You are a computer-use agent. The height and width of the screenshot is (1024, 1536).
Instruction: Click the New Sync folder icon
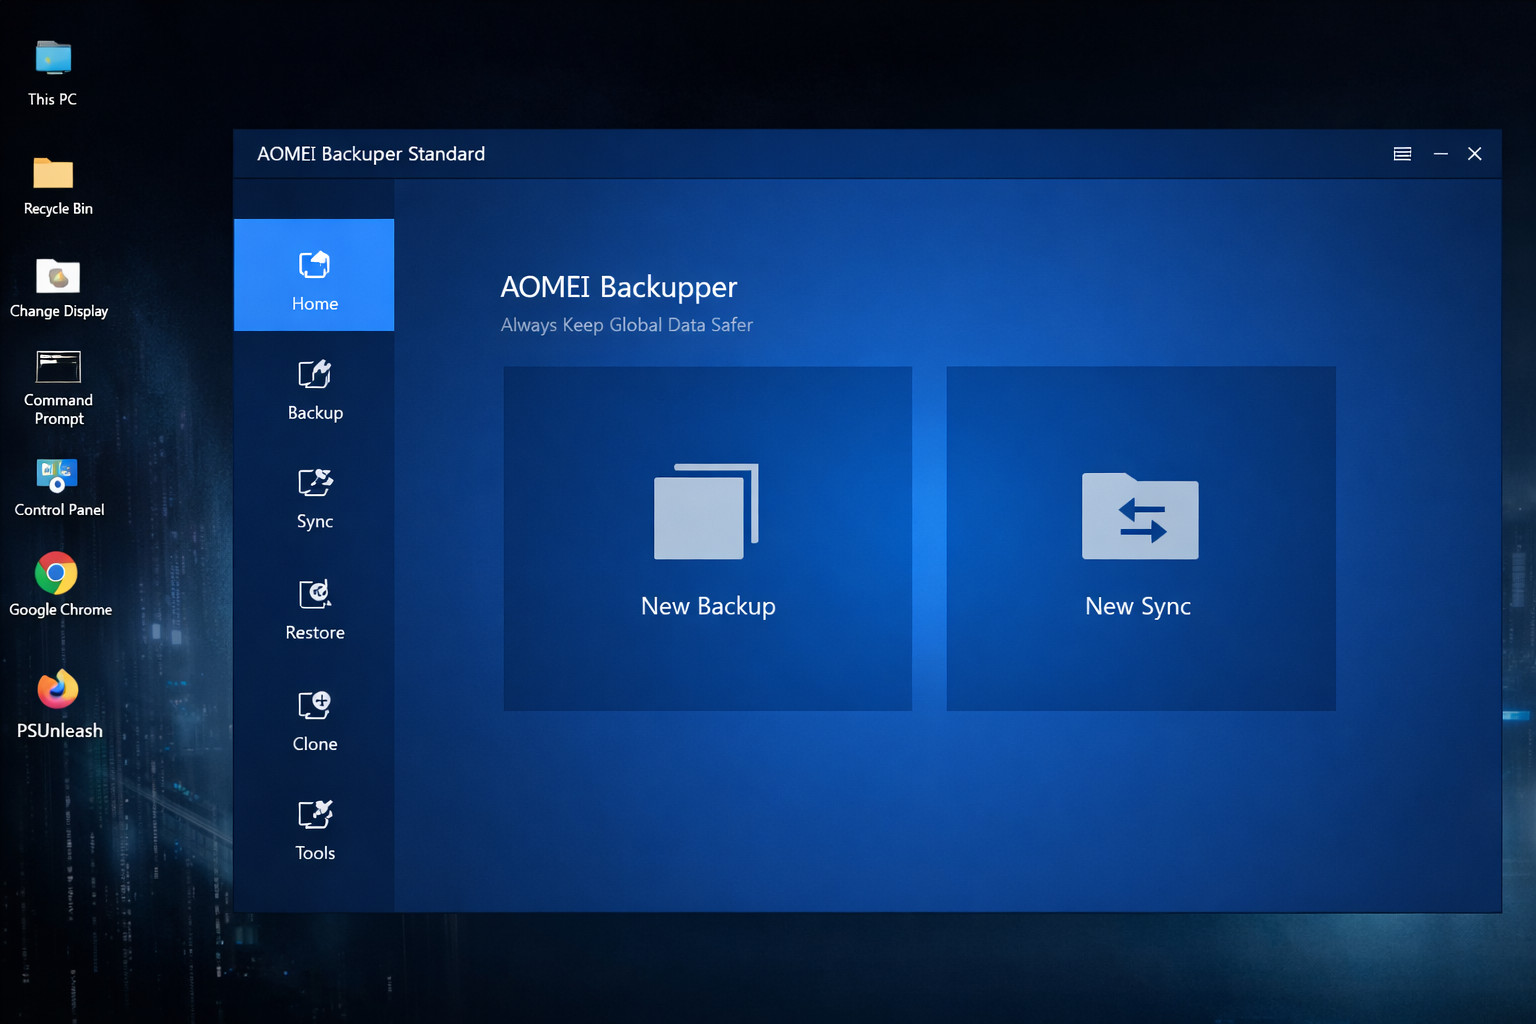pyautogui.click(x=1139, y=517)
